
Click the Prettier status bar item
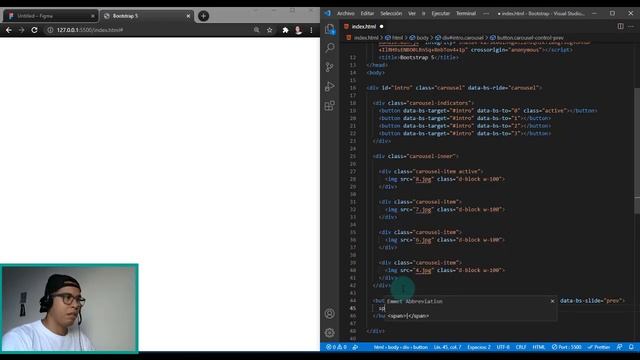coord(599,347)
